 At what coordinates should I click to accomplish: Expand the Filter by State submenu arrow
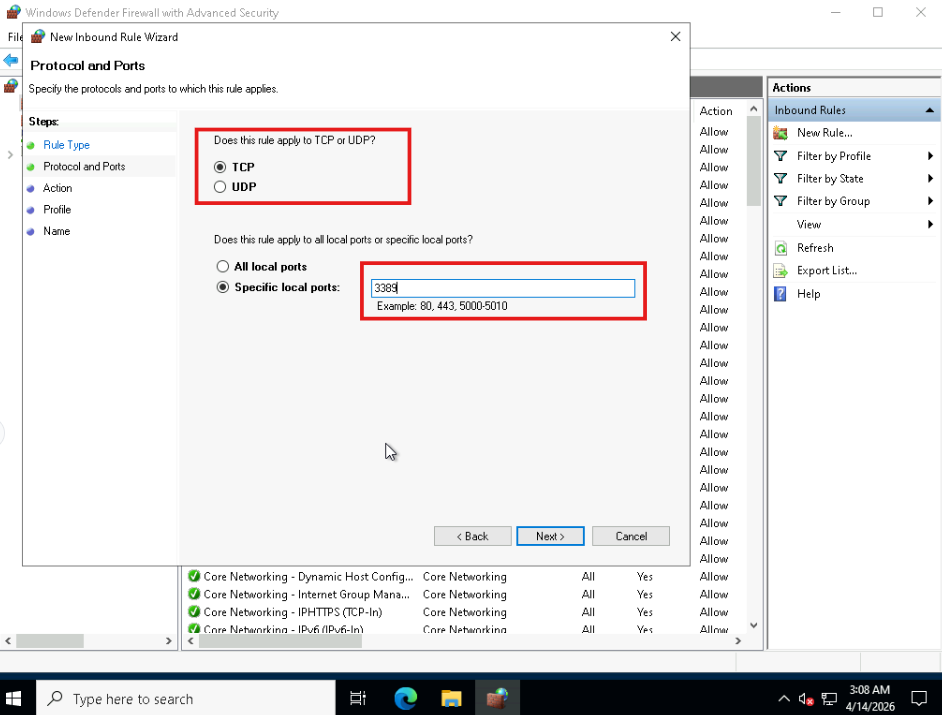point(930,178)
